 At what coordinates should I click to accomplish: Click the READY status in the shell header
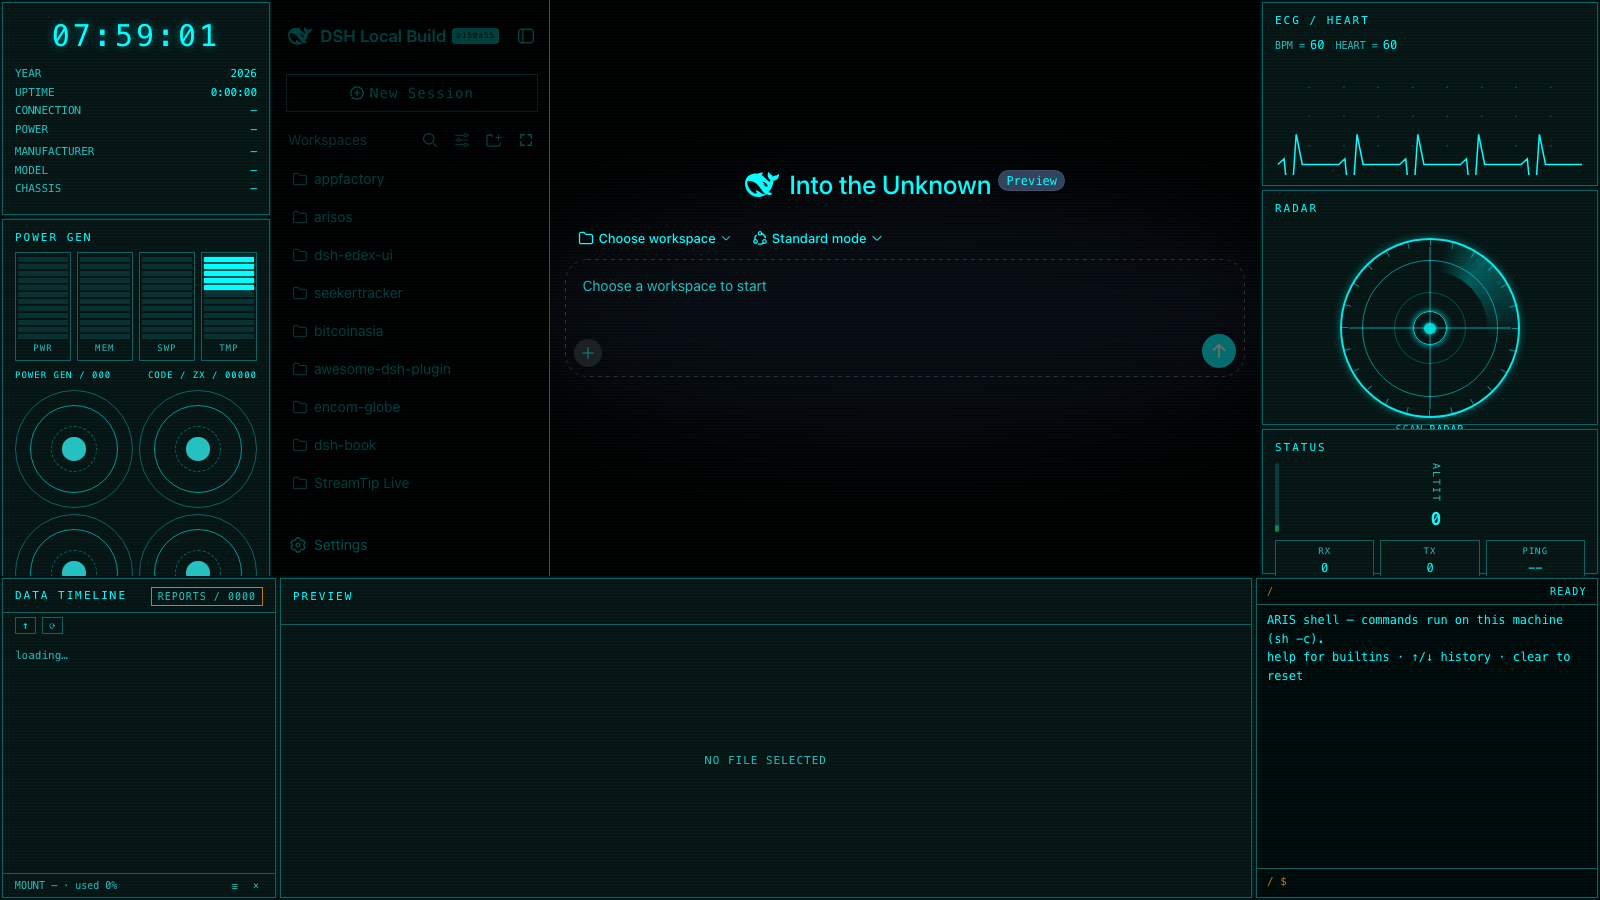1568,592
